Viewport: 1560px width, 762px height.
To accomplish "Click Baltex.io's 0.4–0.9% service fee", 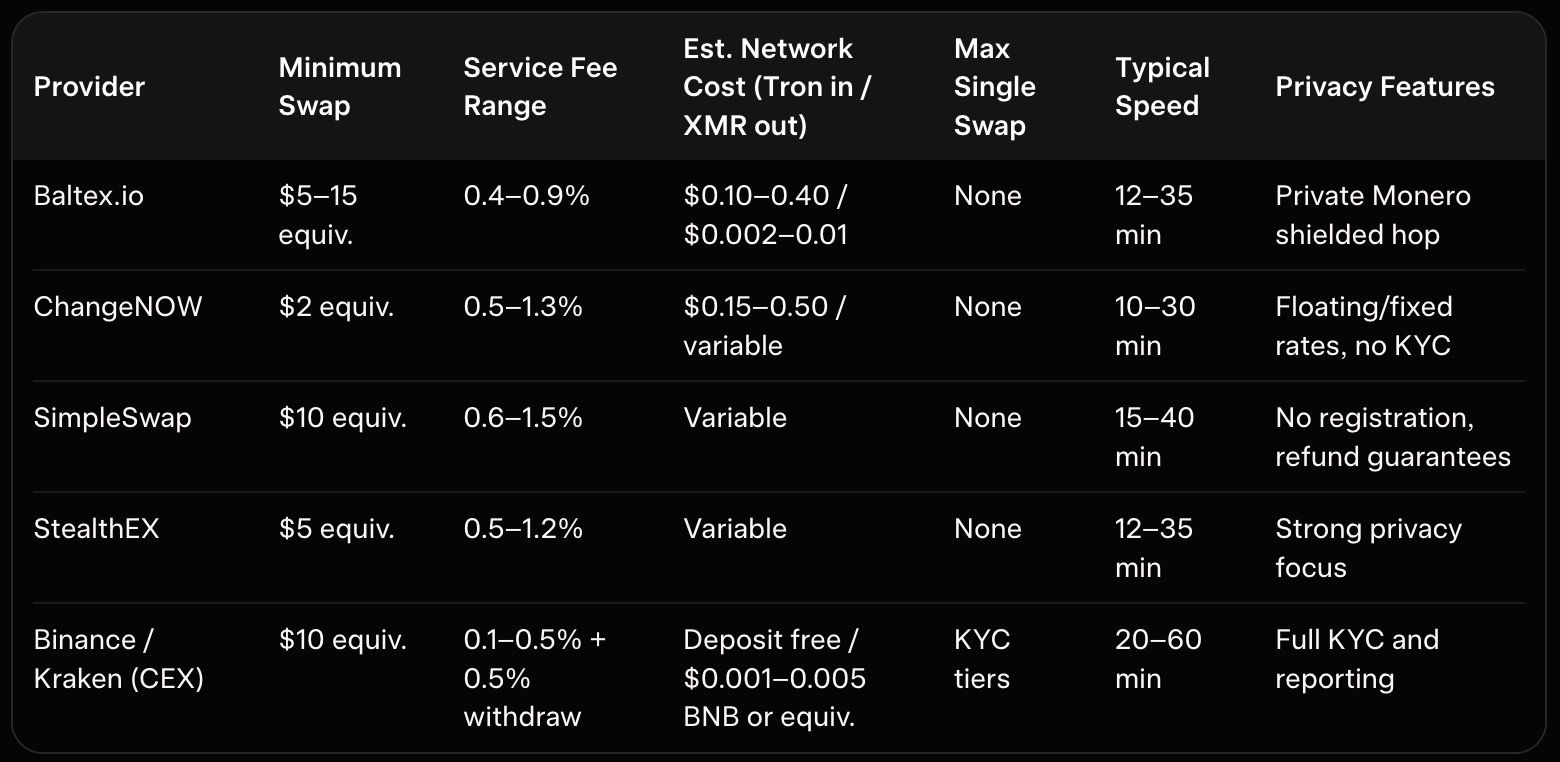I will (526, 196).
